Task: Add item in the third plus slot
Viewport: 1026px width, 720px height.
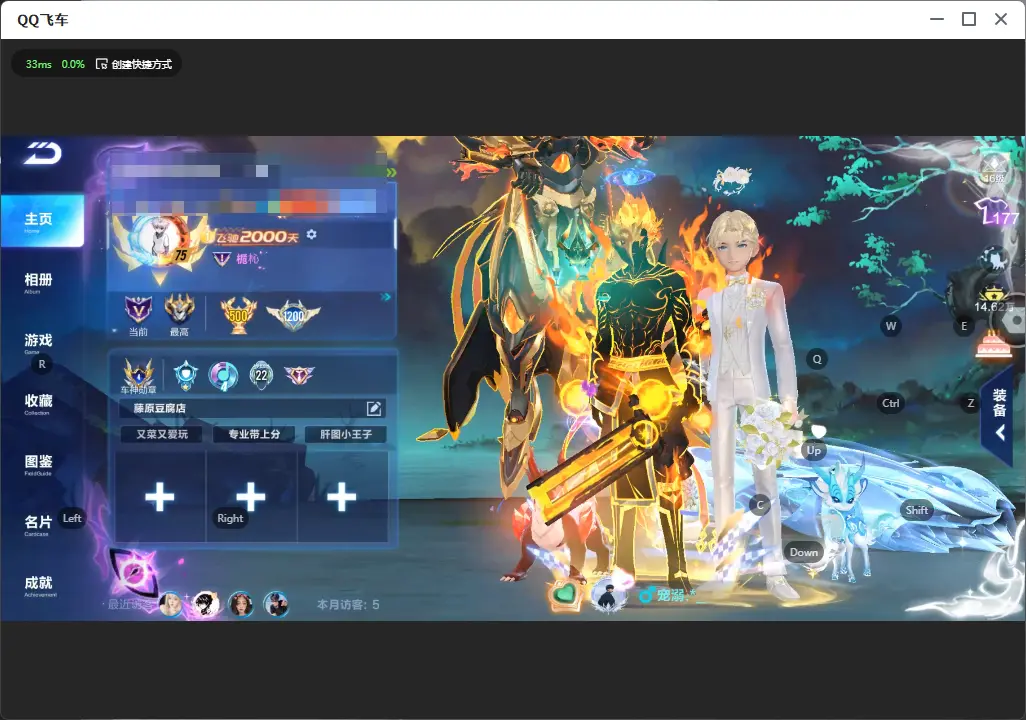Action: click(x=342, y=497)
